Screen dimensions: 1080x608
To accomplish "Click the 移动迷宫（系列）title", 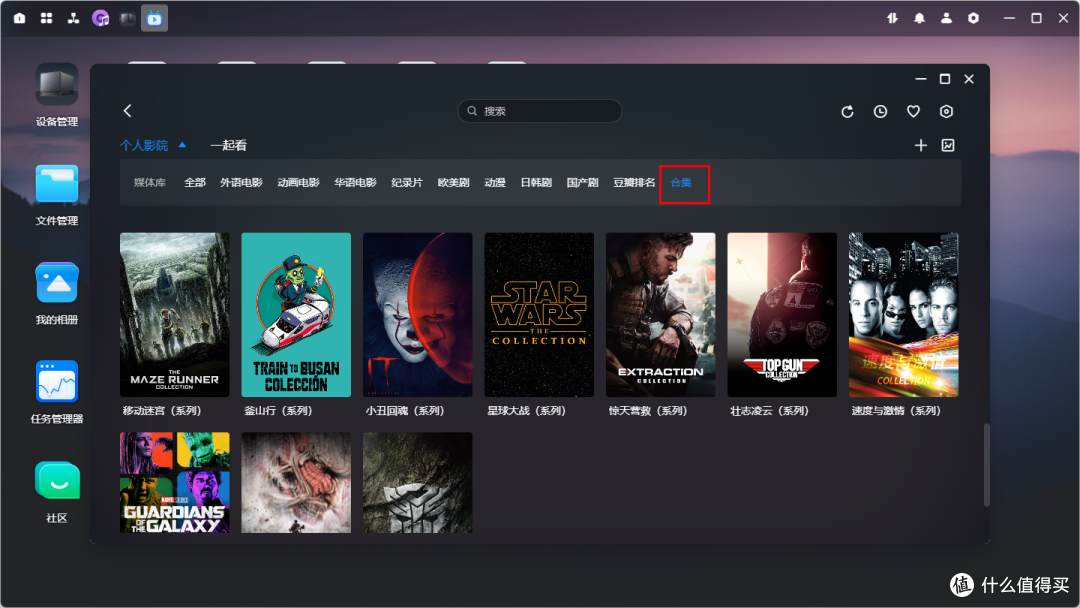I will (x=162, y=411).
